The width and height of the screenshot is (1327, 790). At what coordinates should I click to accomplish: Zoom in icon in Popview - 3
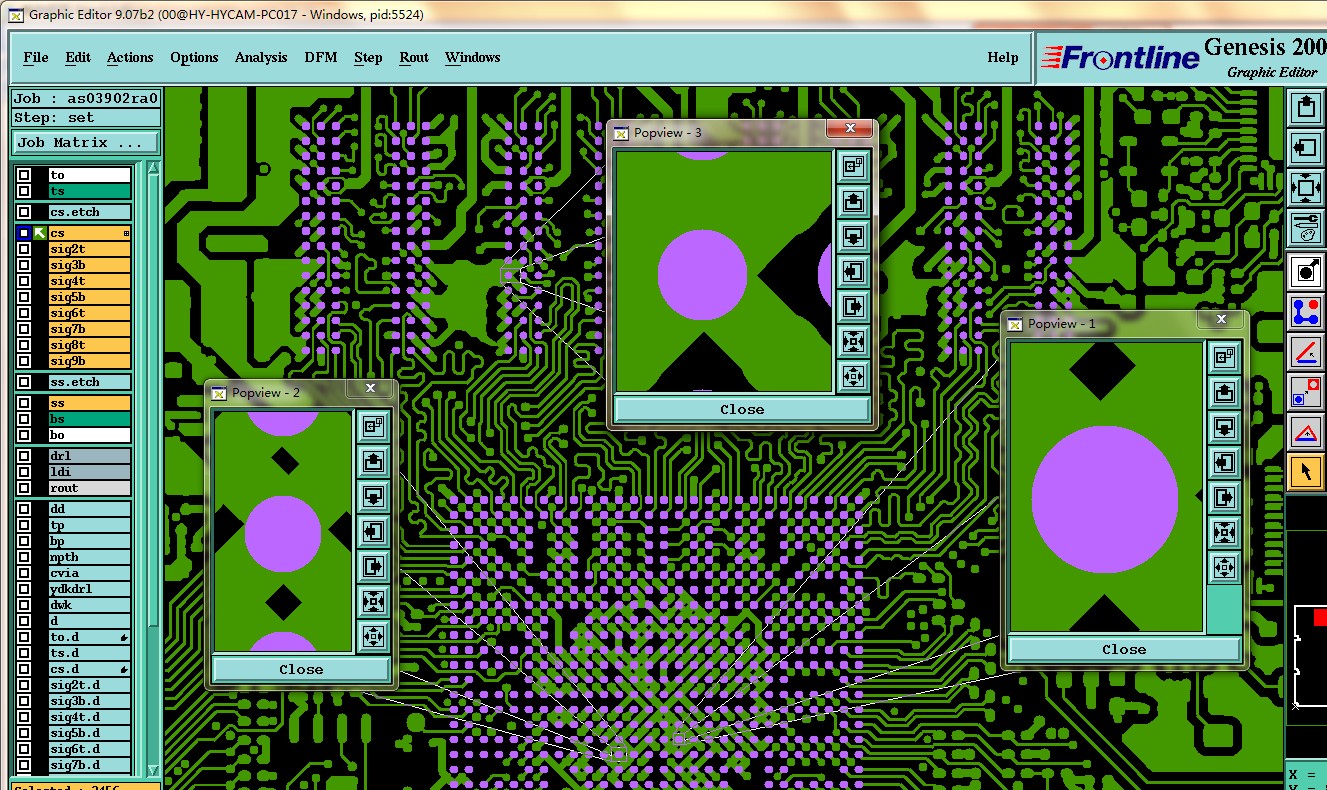tap(853, 341)
